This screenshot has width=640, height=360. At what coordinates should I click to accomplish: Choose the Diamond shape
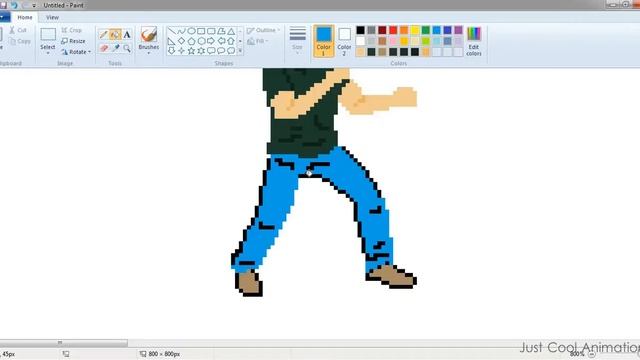click(x=181, y=41)
